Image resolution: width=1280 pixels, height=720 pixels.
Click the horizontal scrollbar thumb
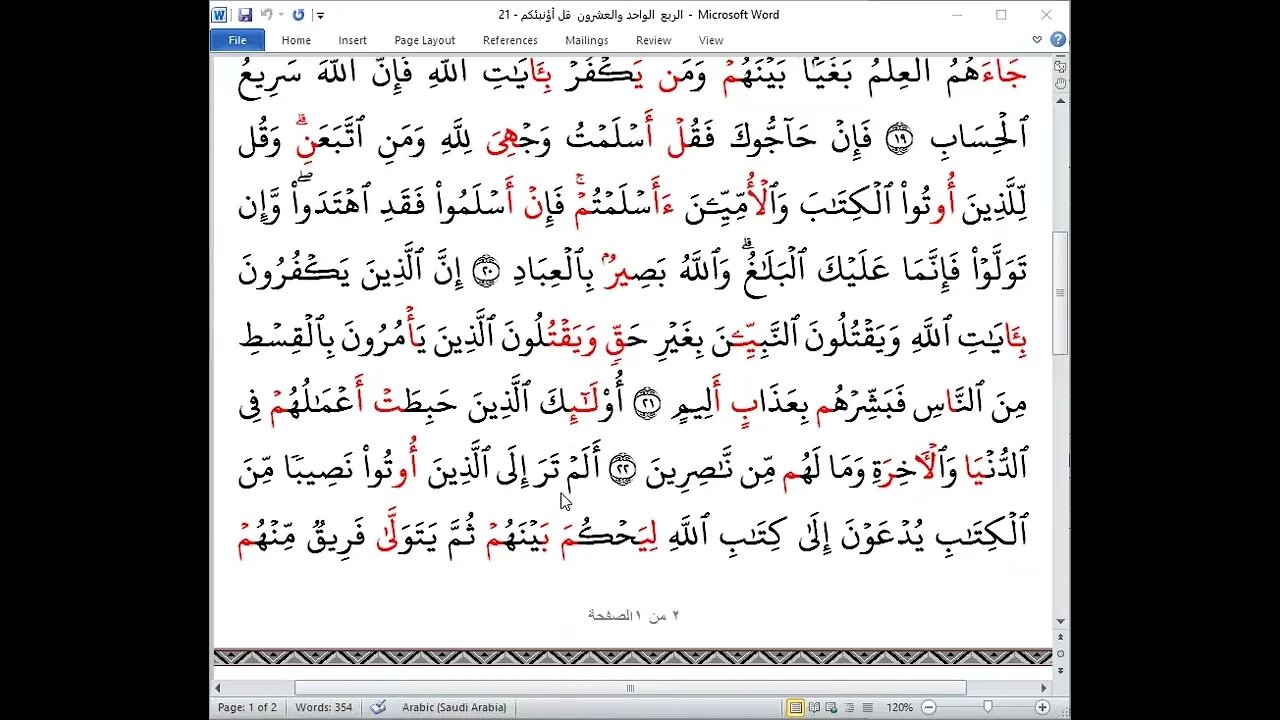pos(630,688)
